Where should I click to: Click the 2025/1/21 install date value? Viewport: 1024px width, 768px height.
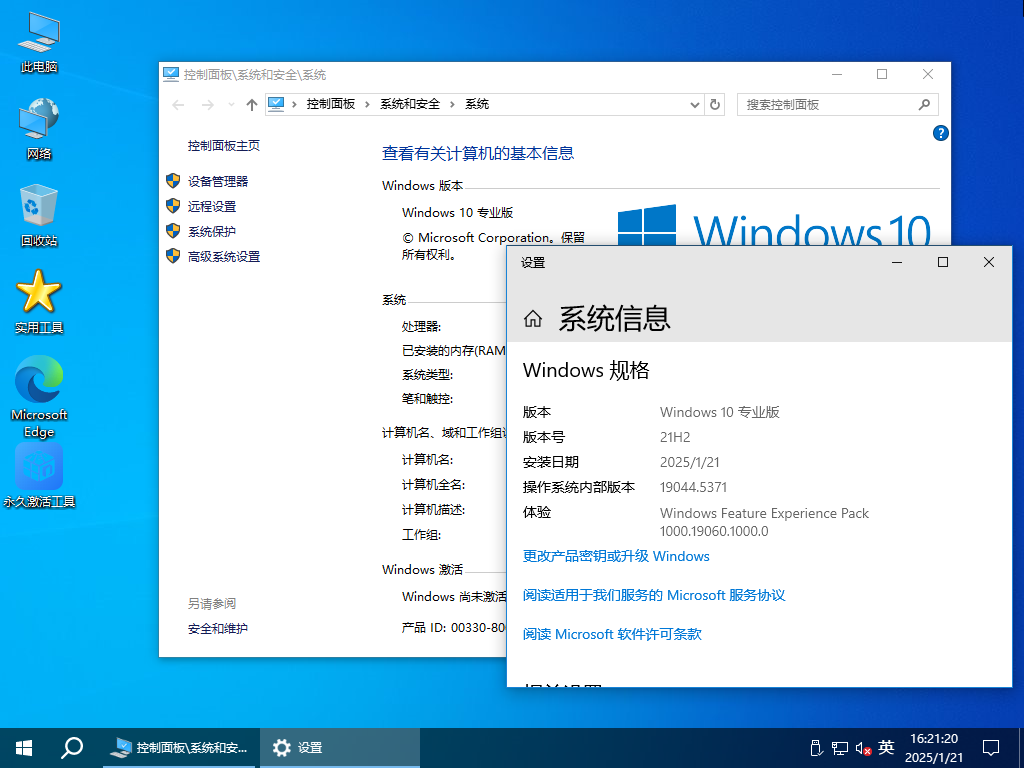click(x=690, y=462)
